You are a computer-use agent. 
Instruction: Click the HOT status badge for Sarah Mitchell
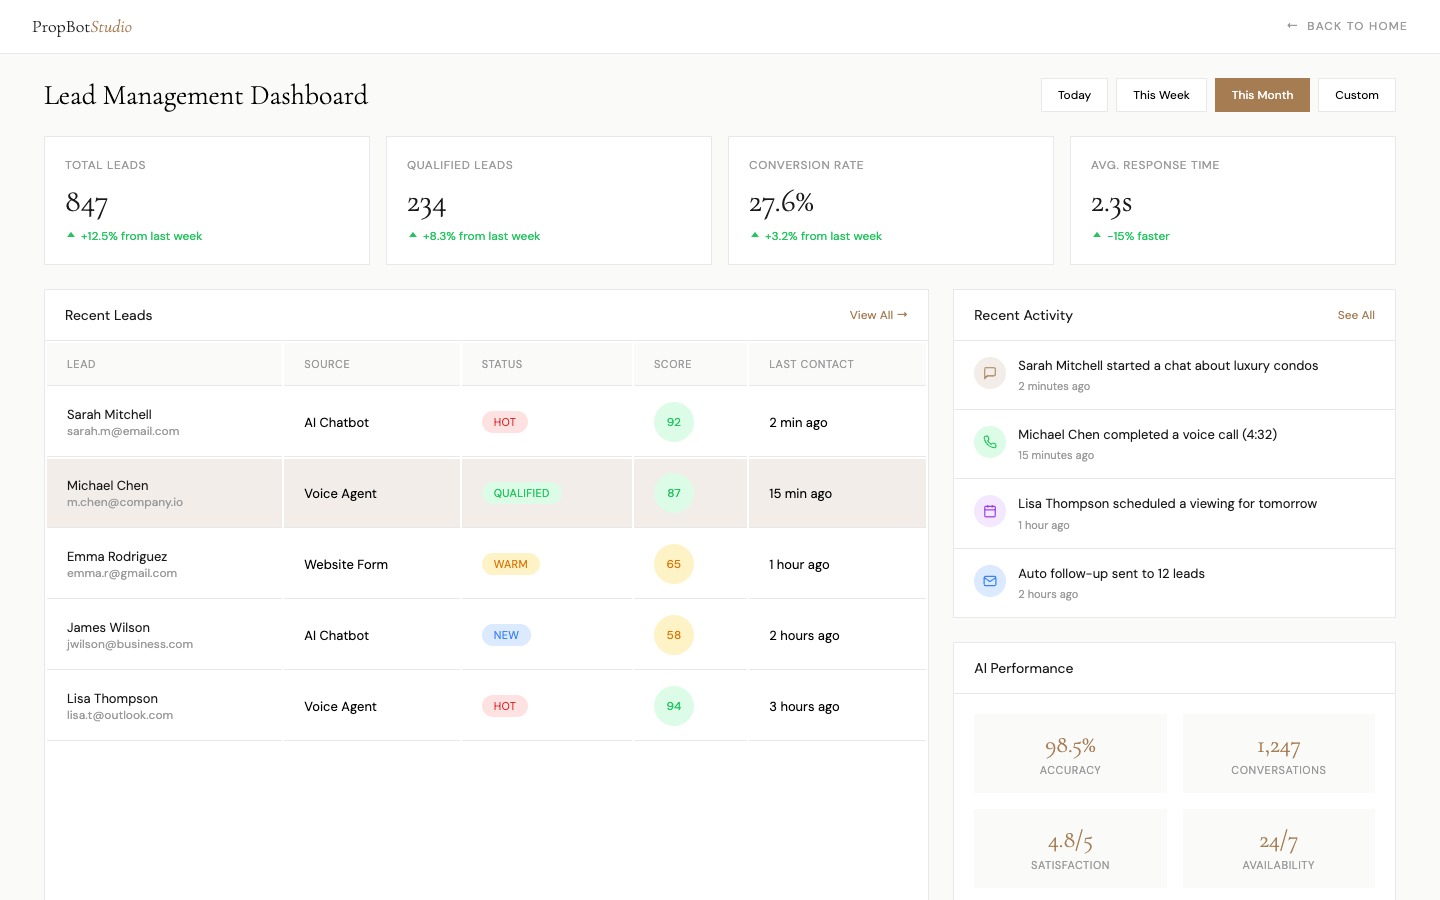coord(505,422)
